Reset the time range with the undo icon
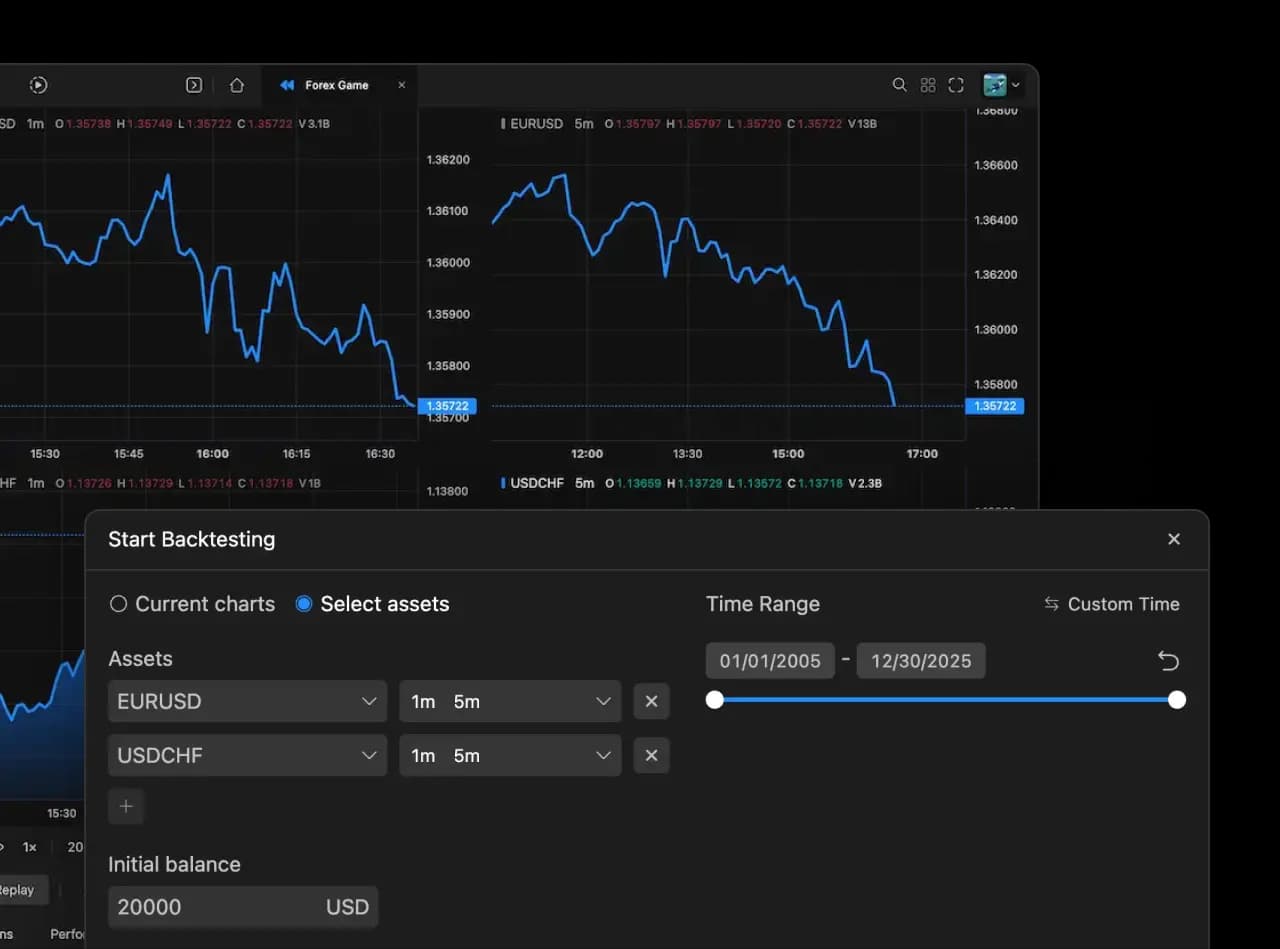This screenshot has height=949, width=1280. click(x=1168, y=660)
